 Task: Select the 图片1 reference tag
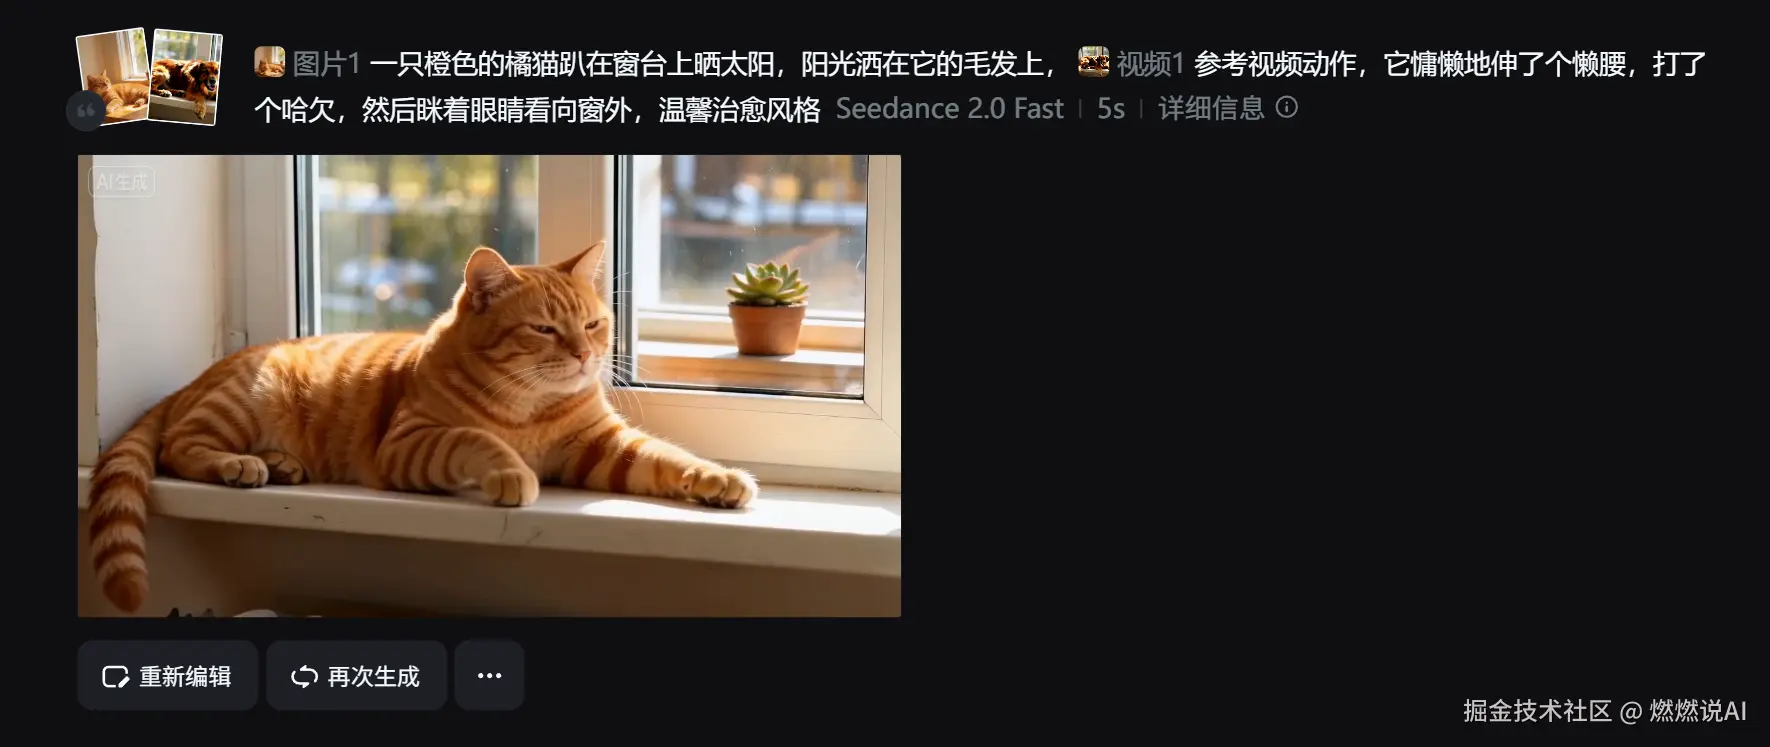click(326, 64)
